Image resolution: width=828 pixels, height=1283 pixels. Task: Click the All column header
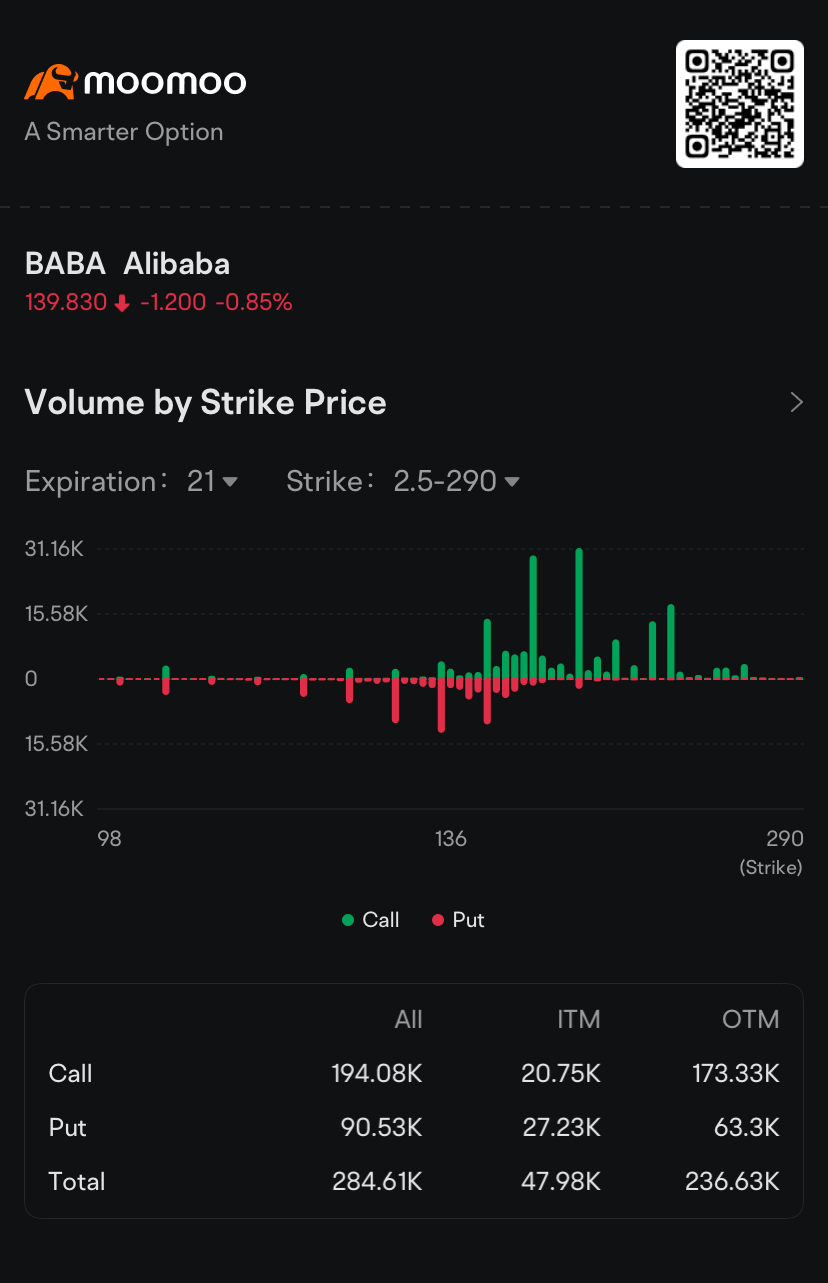[x=408, y=1019]
